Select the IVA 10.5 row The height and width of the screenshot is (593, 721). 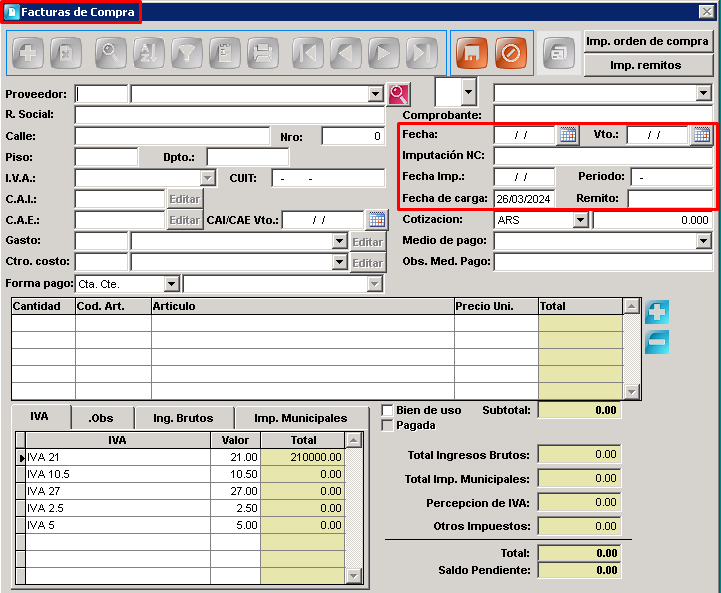click(185, 474)
